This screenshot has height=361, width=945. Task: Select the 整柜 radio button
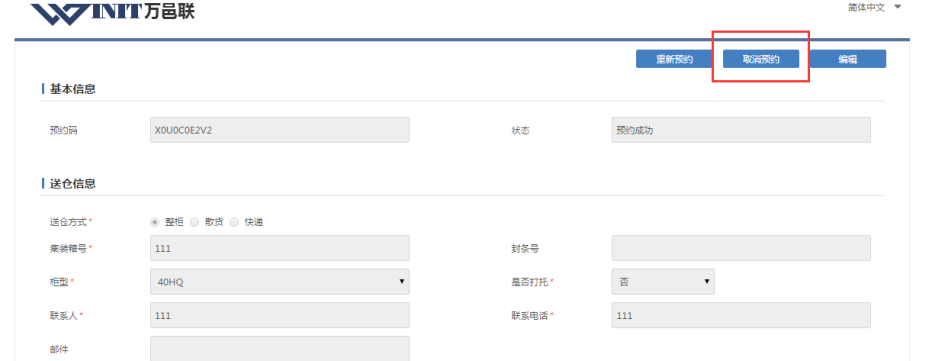(155, 222)
